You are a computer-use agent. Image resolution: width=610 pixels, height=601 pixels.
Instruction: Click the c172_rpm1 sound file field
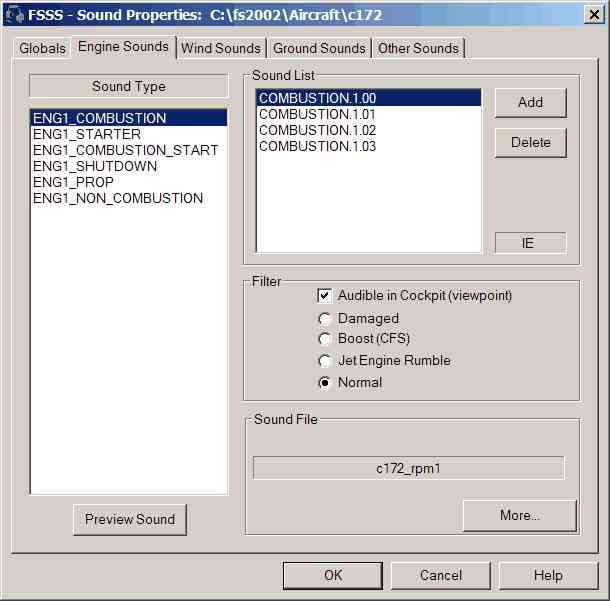tap(408, 468)
